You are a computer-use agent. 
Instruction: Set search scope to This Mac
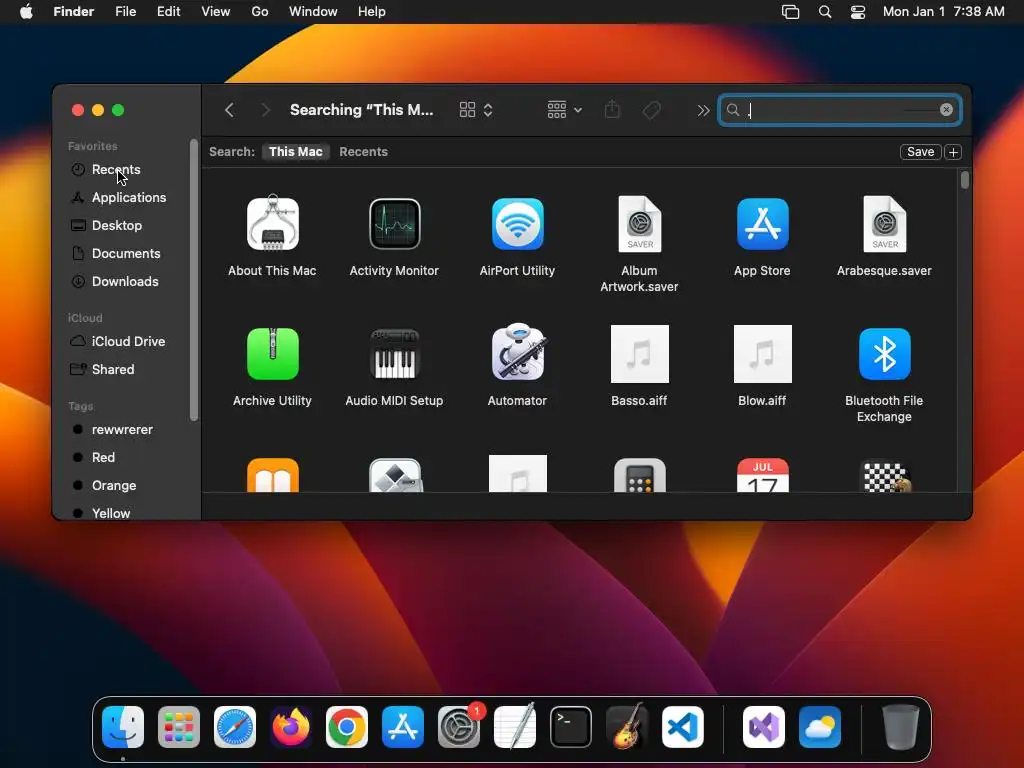coord(296,152)
